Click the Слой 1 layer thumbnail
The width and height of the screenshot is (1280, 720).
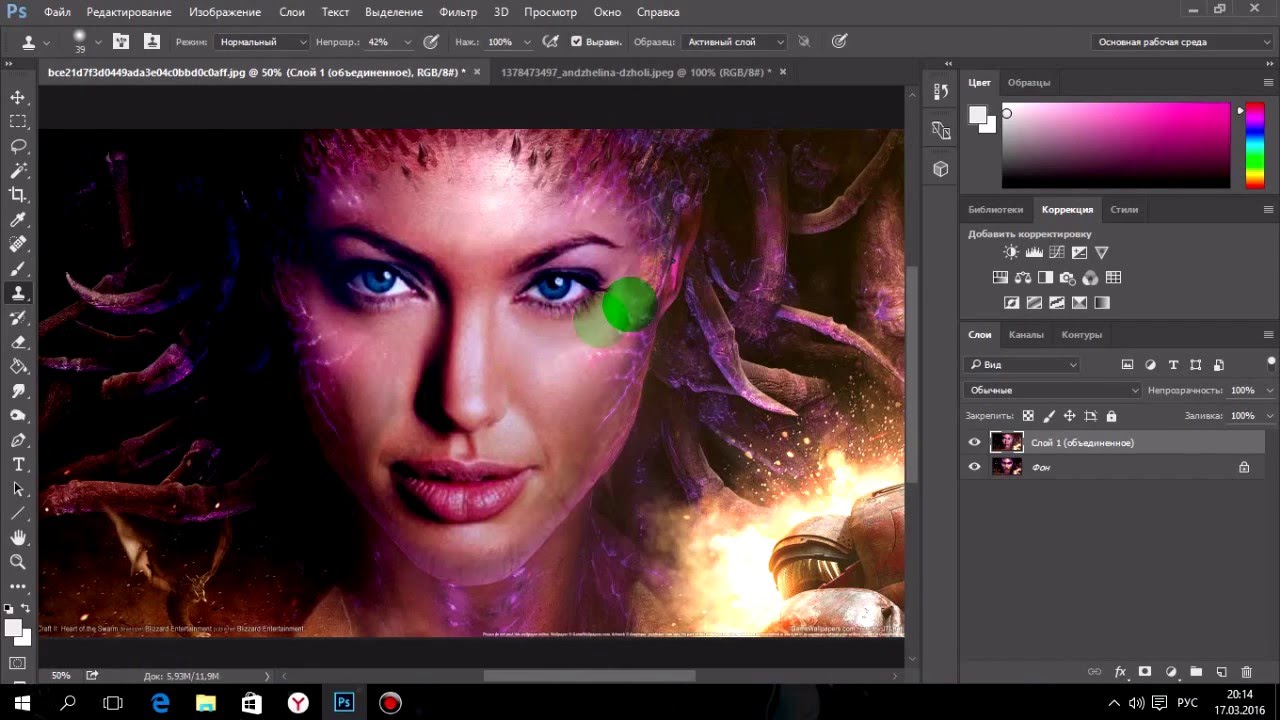pos(1006,442)
